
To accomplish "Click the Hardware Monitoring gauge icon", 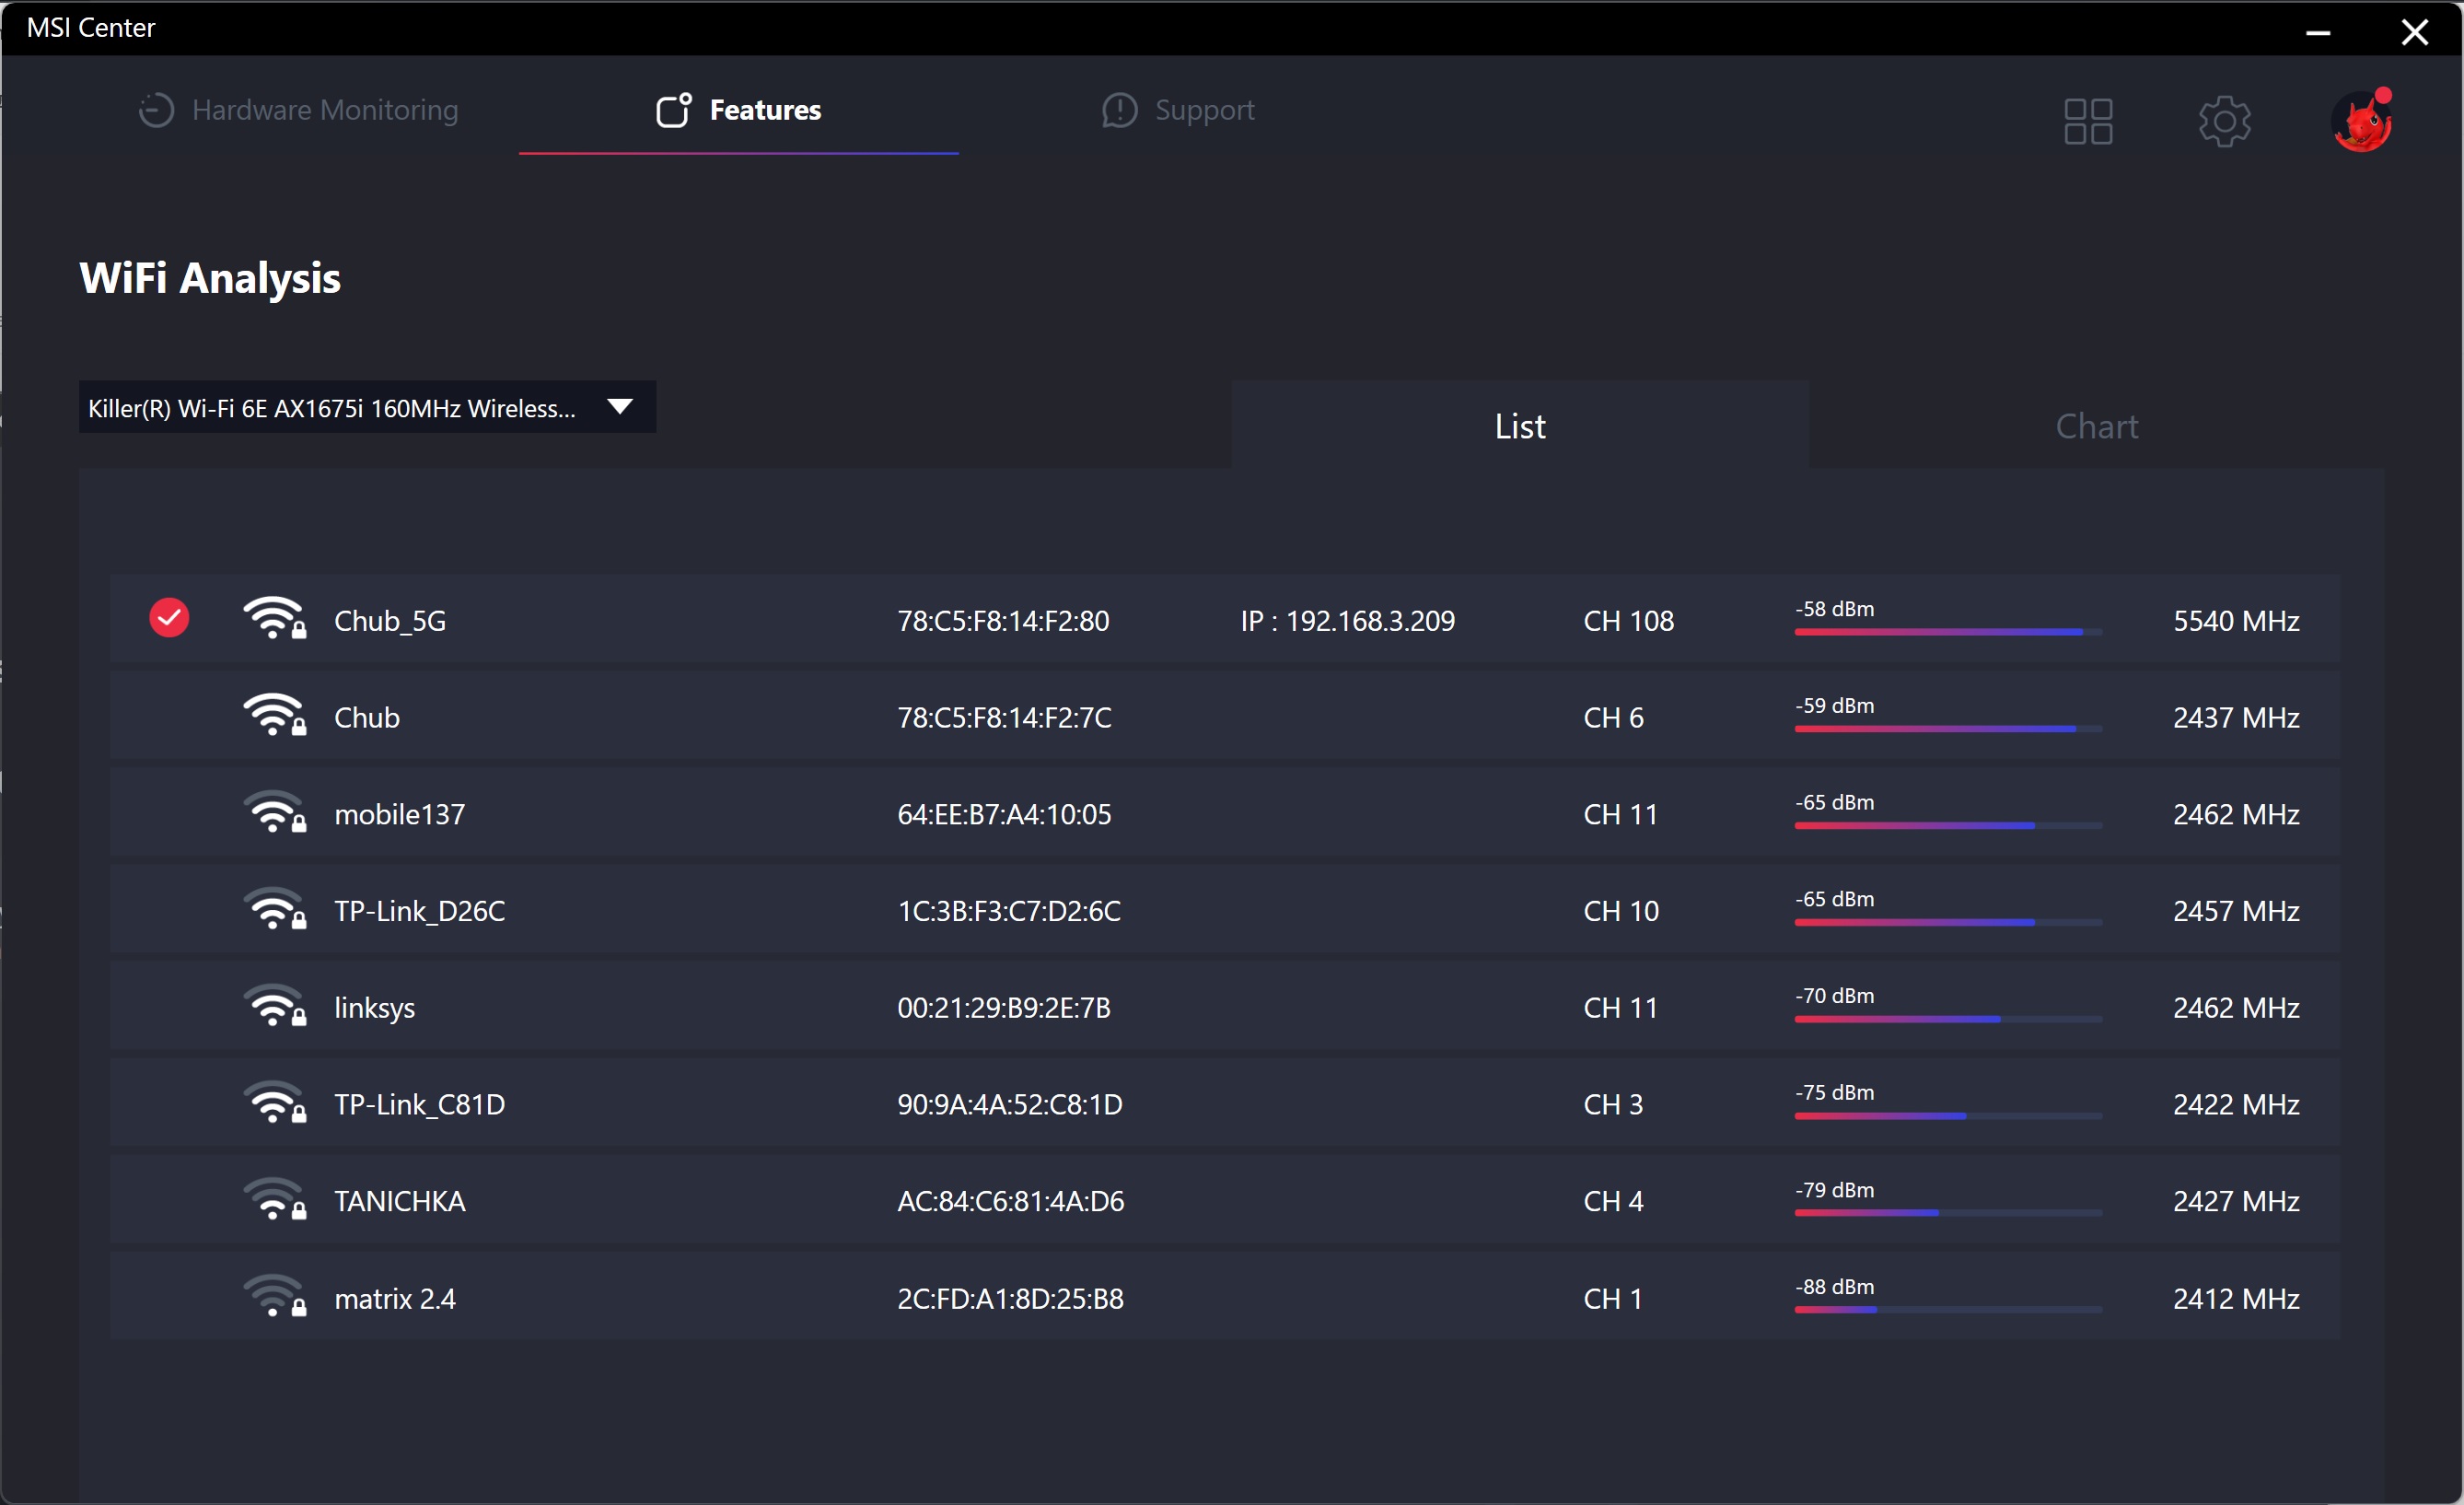I will (x=156, y=110).
